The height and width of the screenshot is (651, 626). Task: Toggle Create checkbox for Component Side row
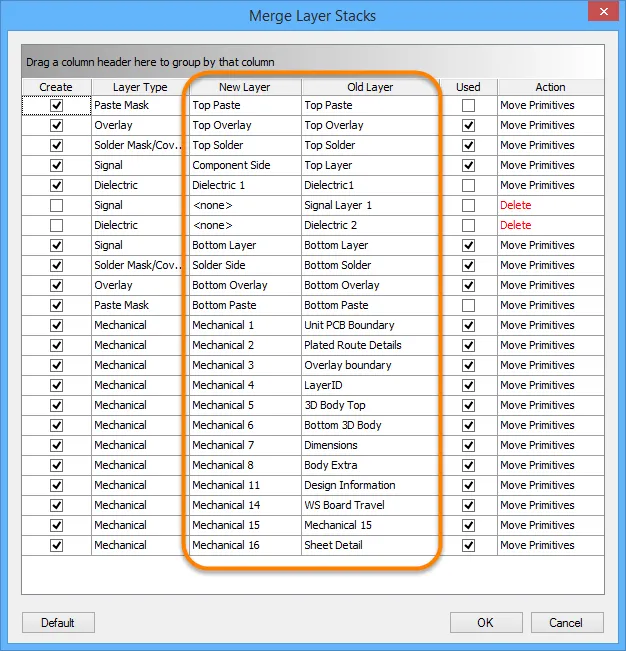(56, 165)
